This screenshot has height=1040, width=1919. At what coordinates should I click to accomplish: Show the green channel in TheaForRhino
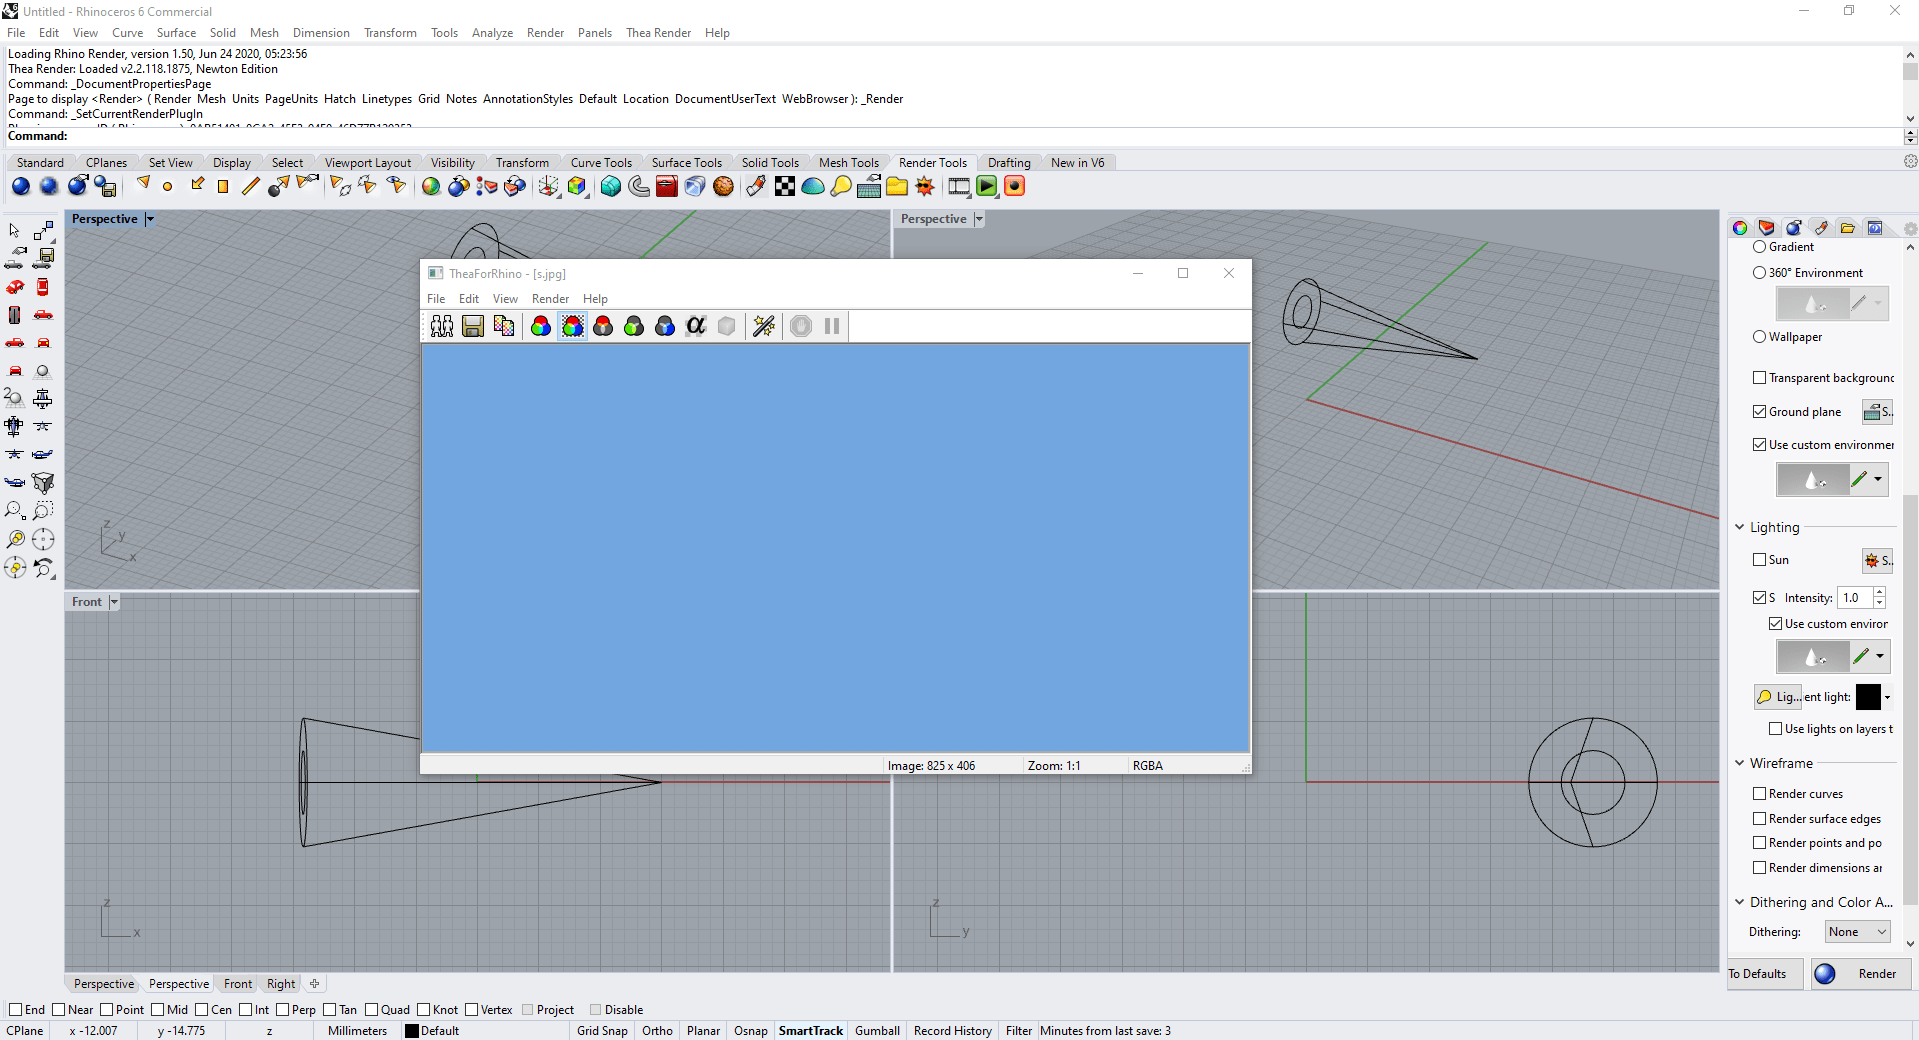pos(634,326)
